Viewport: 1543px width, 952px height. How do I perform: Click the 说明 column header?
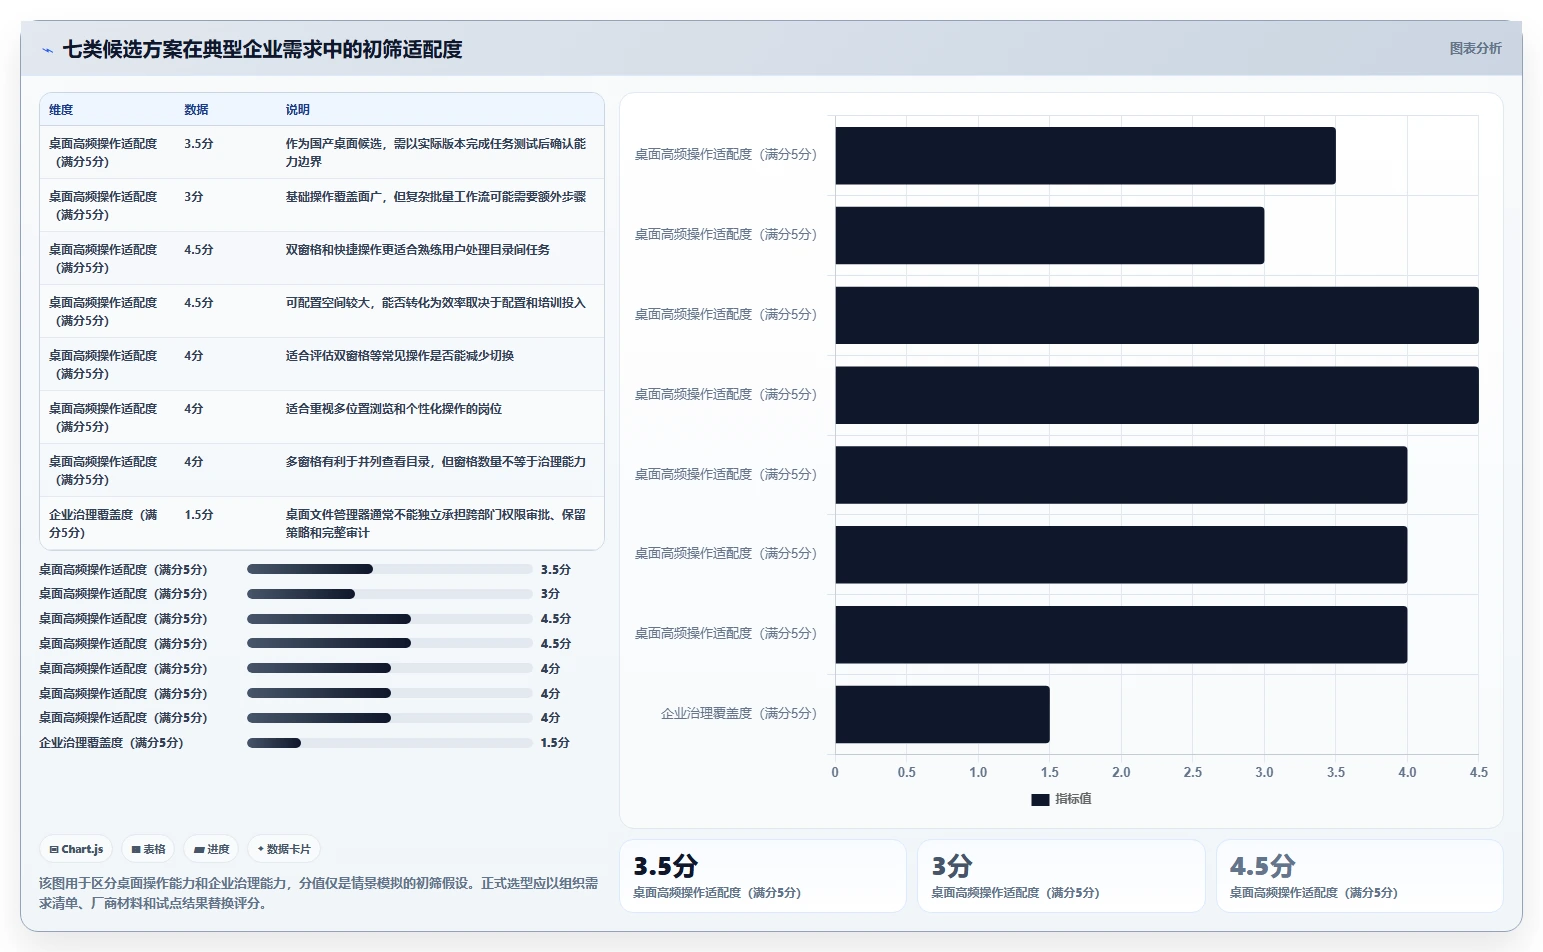pos(298,110)
